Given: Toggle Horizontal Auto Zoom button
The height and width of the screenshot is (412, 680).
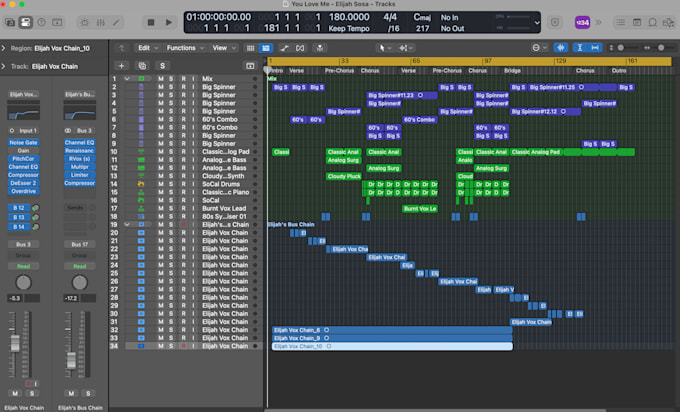Looking at the screenshot, I should click(x=595, y=48).
